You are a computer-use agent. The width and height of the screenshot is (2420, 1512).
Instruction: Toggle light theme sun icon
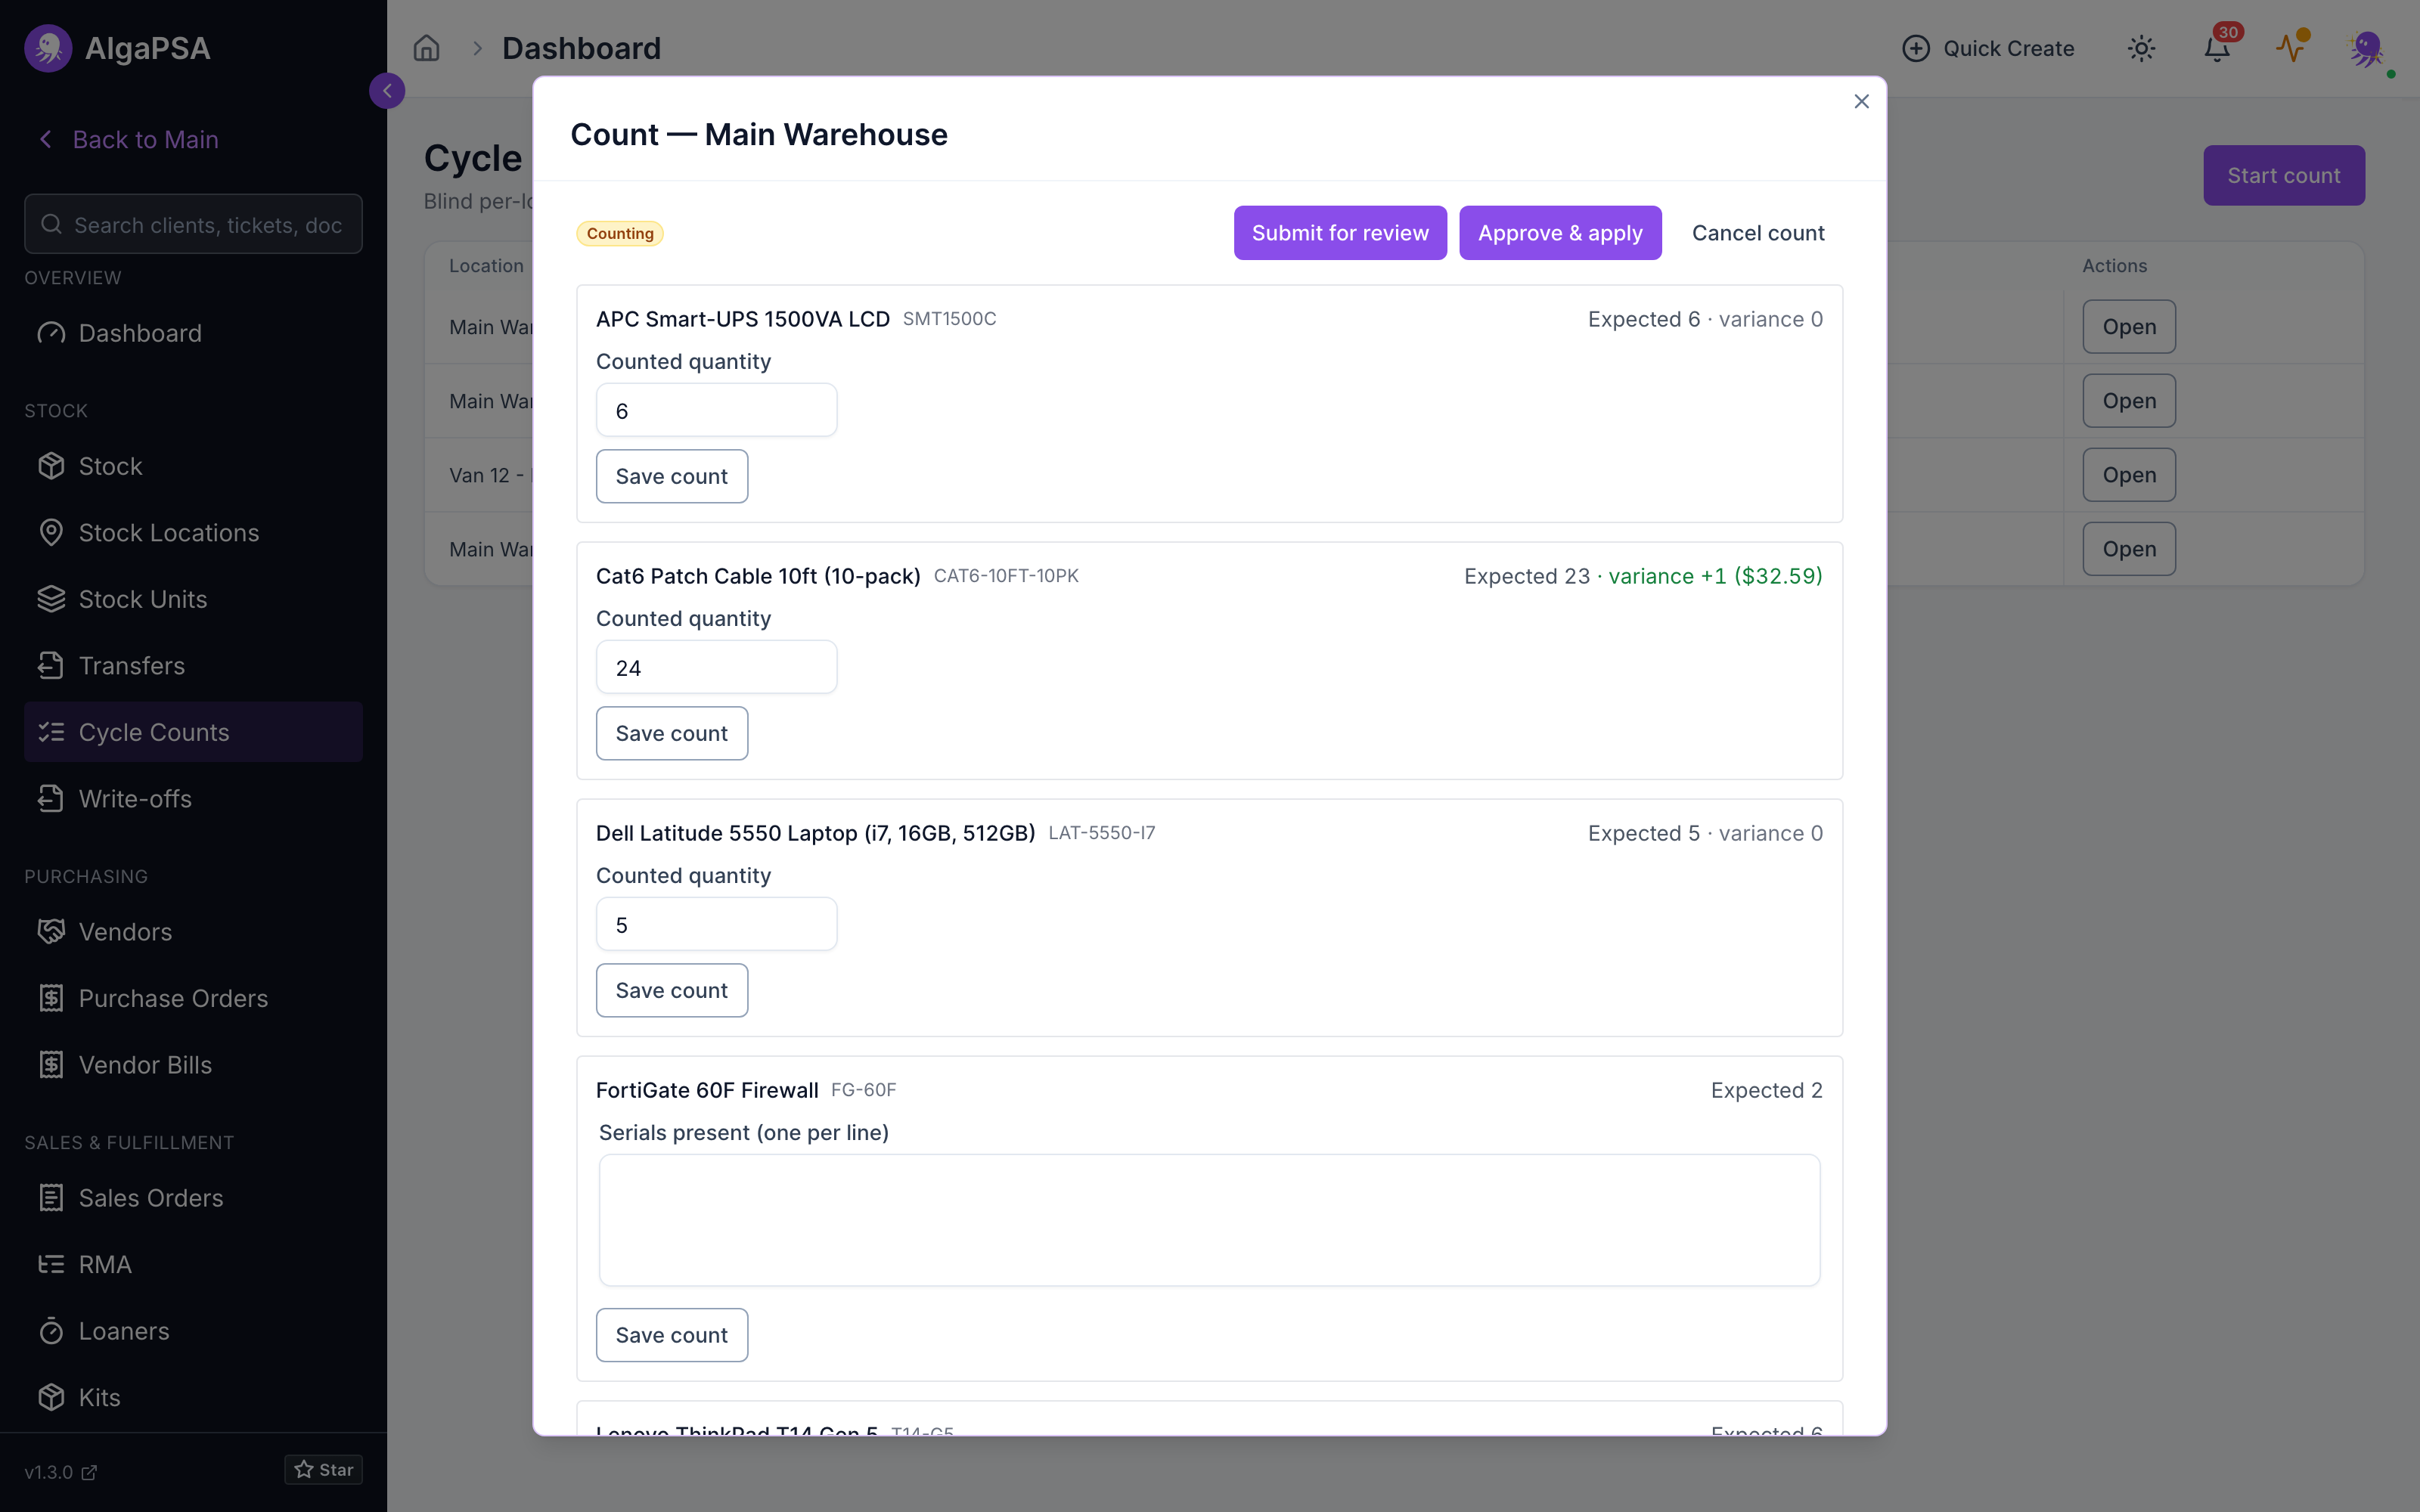point(2141,48)
